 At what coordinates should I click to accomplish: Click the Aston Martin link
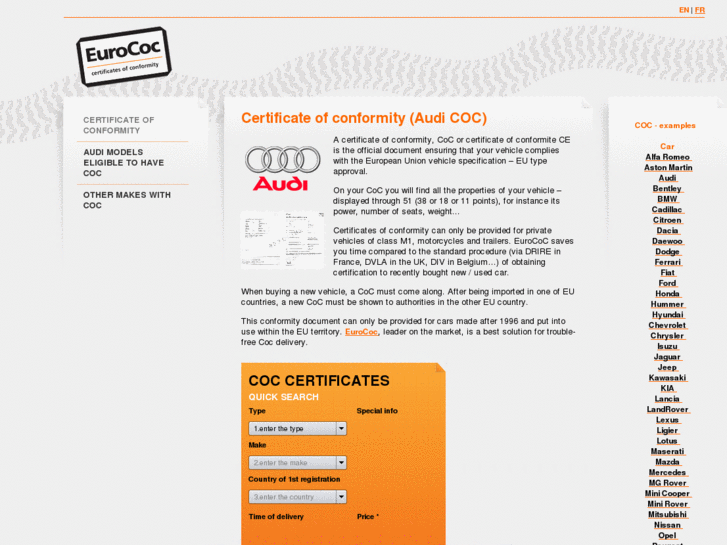point(668,167)
